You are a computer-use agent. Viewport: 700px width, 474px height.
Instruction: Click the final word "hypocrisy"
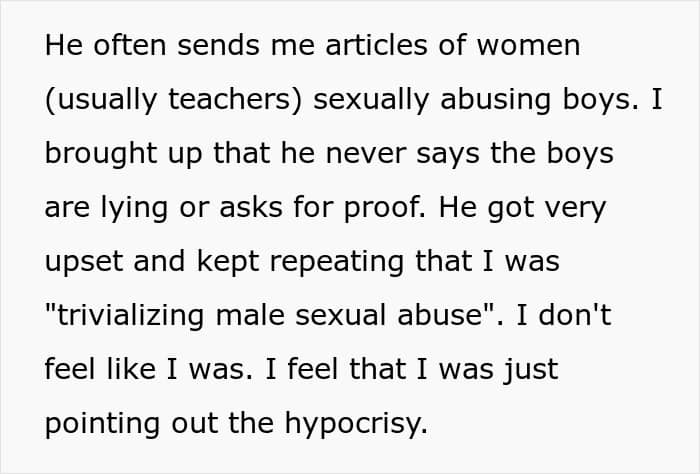pos(353,423)
